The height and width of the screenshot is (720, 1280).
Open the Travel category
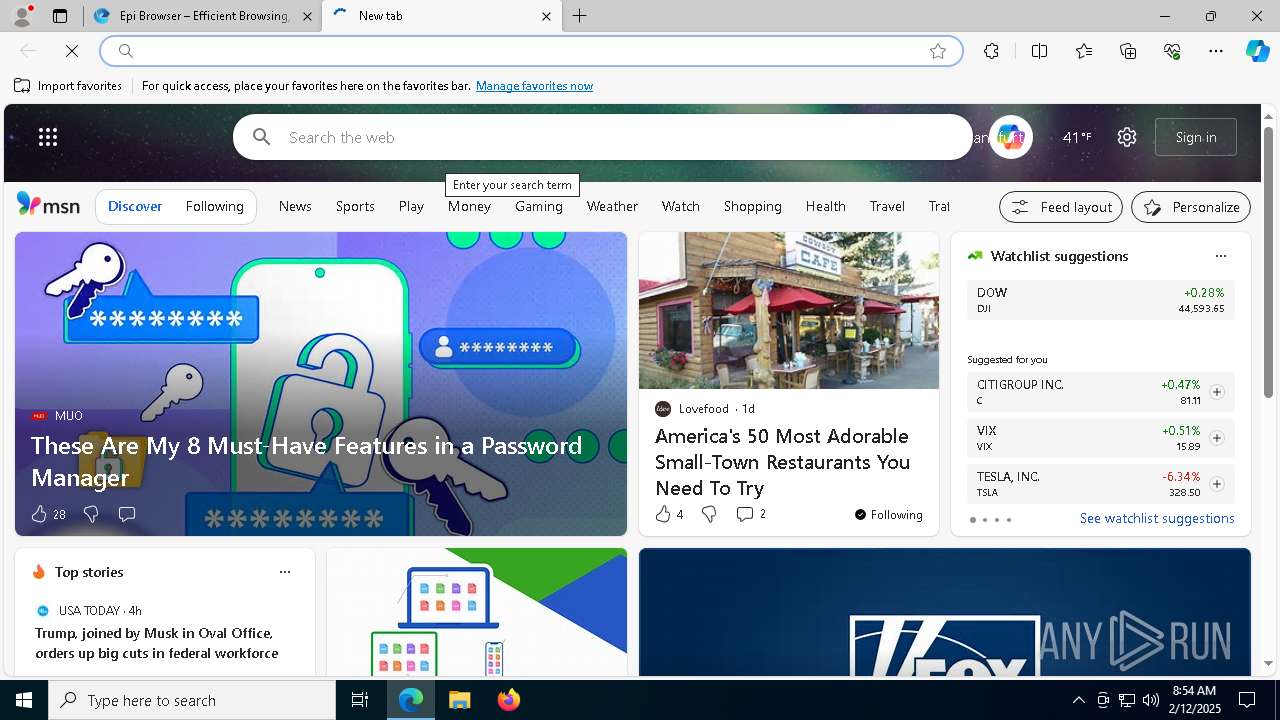887,206
